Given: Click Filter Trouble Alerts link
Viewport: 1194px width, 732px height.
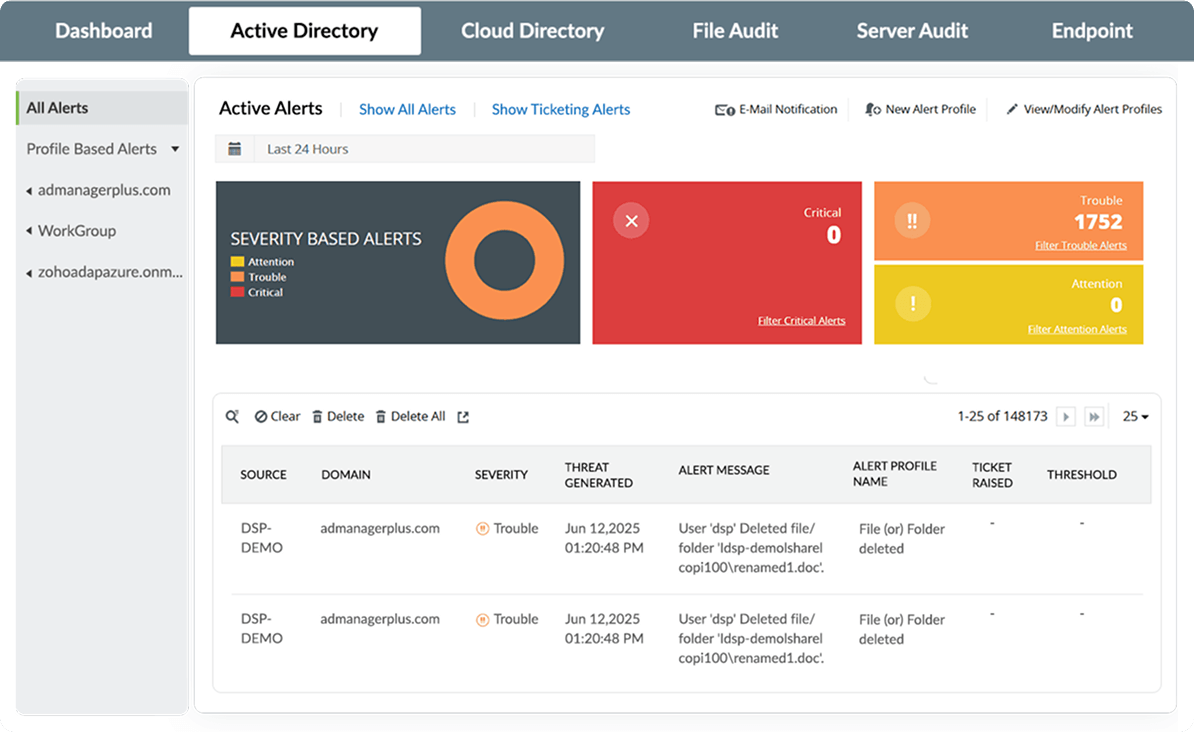Looking at the screenshot, I should click(1080, 245).
